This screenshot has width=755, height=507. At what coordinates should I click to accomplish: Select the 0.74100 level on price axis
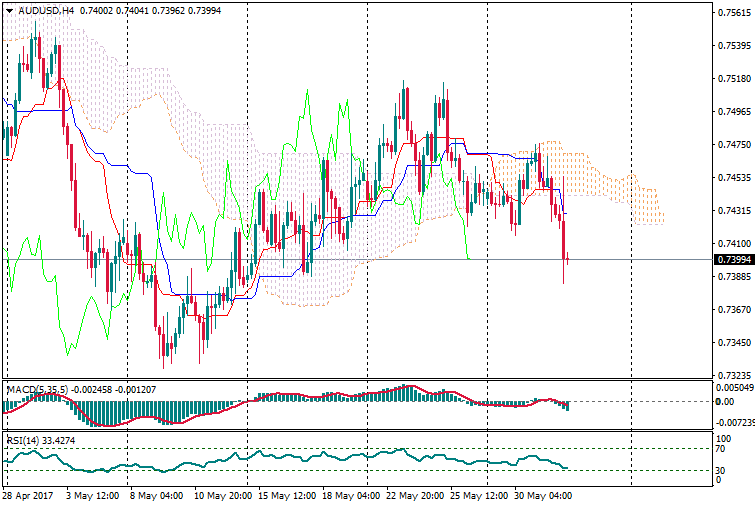[734, 243]
